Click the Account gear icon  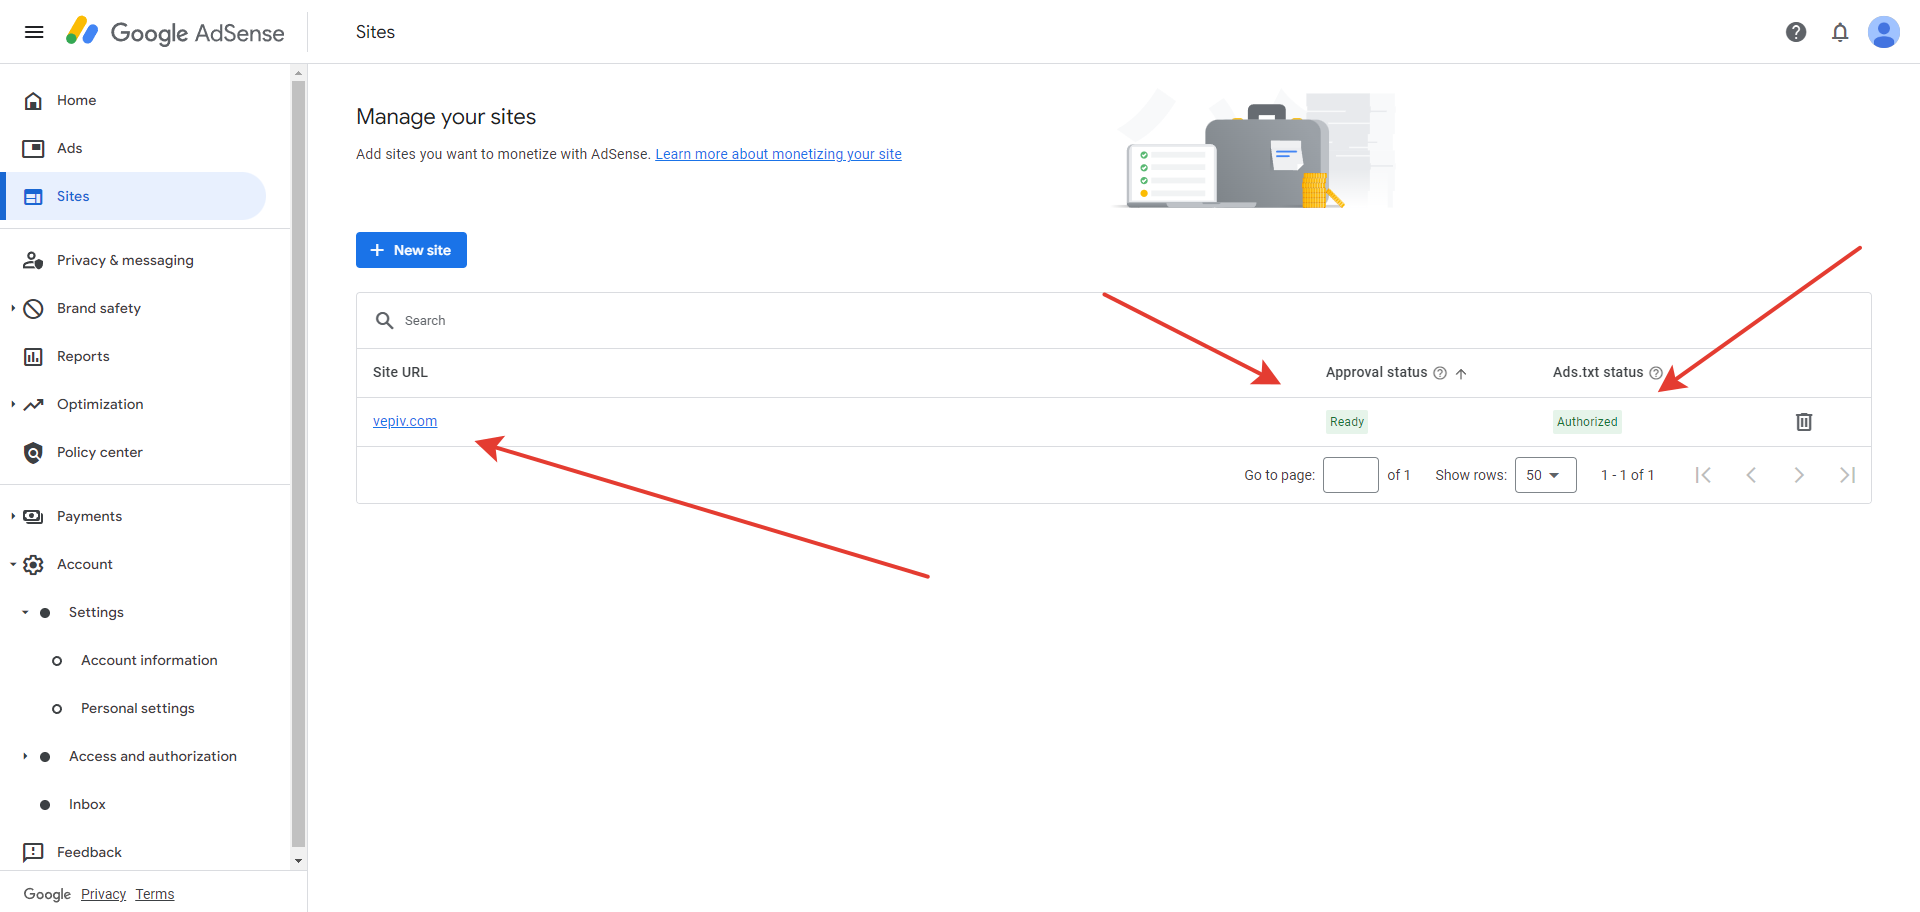click(33, 564)
